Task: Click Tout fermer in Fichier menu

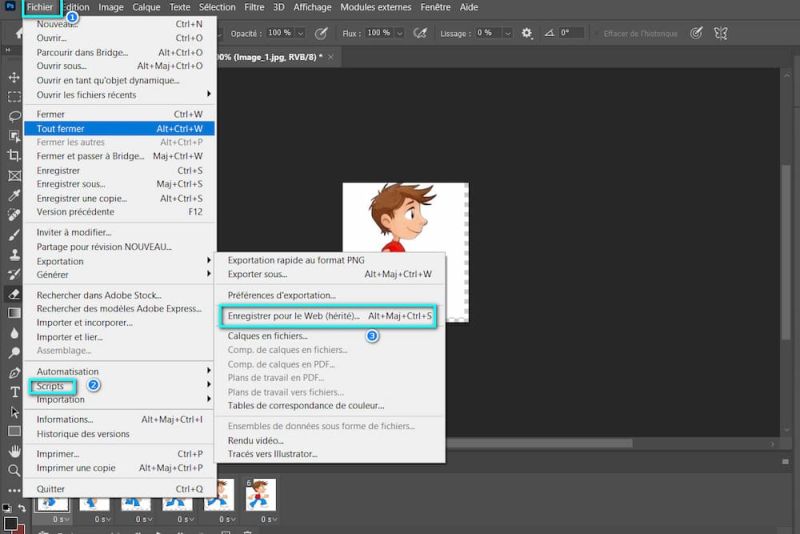Action: [61, 129]
